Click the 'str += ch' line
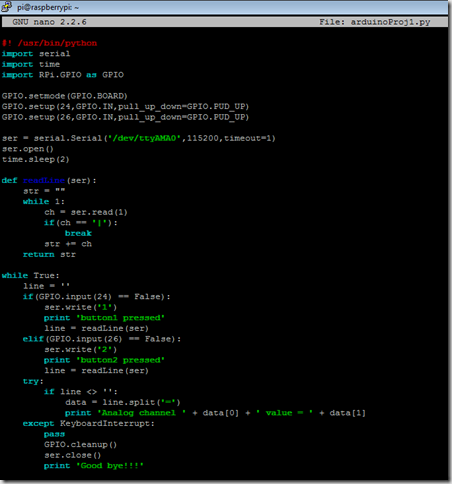Image resolution: width=452 pixels, height=484 pixels. [68, 244]
